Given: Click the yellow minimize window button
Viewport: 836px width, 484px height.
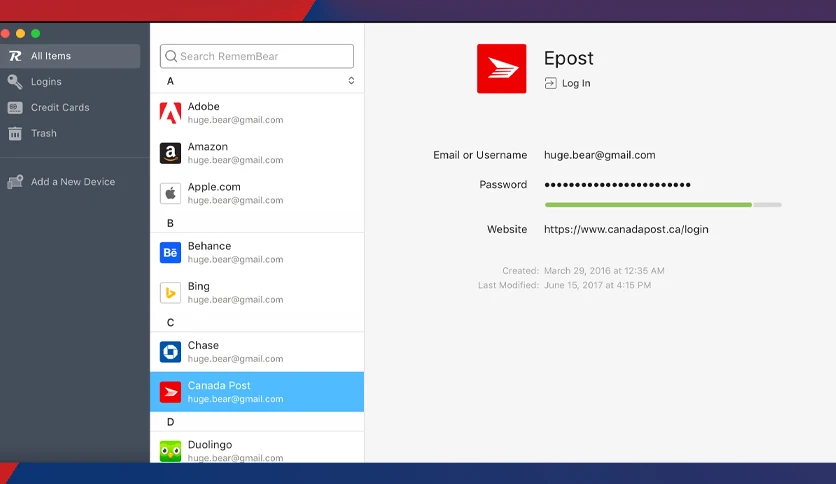Looking at the screenshot, I should tap(20, 34).
